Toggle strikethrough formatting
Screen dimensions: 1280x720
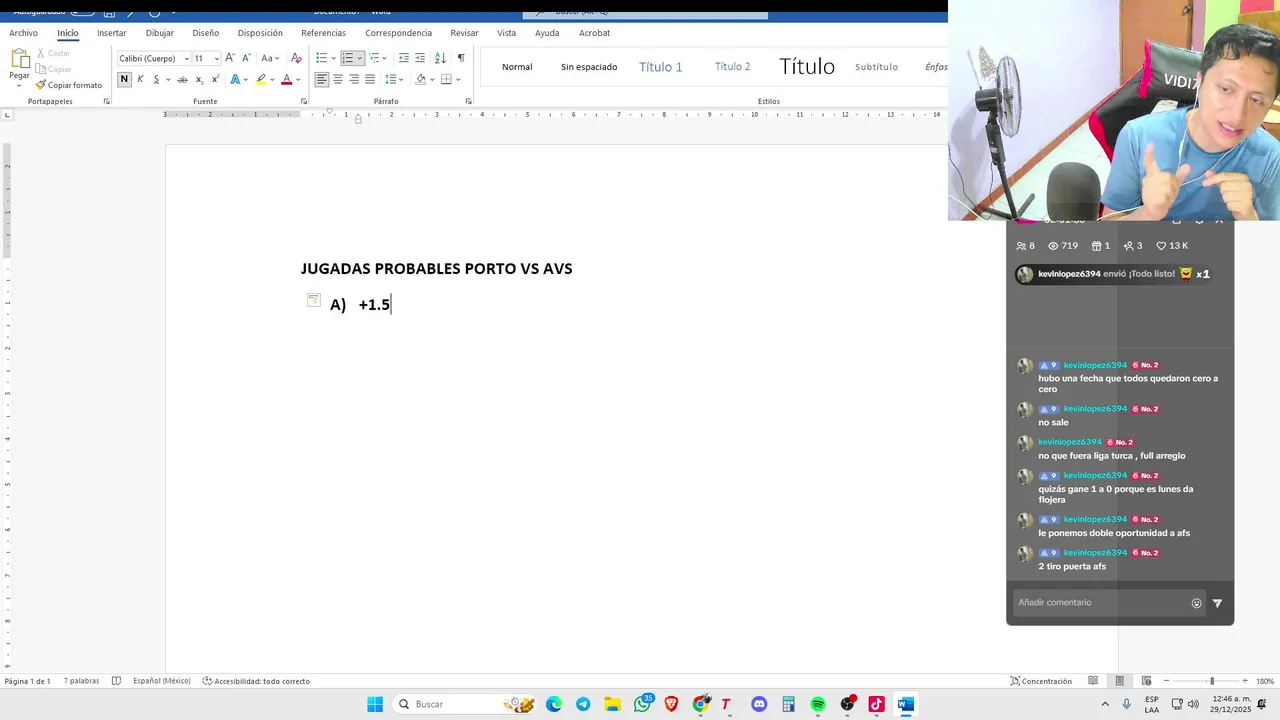(x=182, y=79)
